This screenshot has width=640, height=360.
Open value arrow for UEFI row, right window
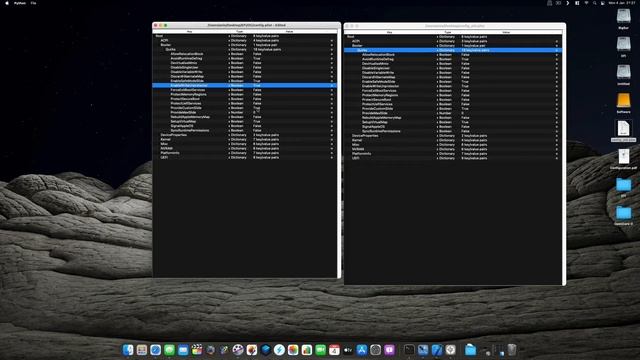click(556, 158)
